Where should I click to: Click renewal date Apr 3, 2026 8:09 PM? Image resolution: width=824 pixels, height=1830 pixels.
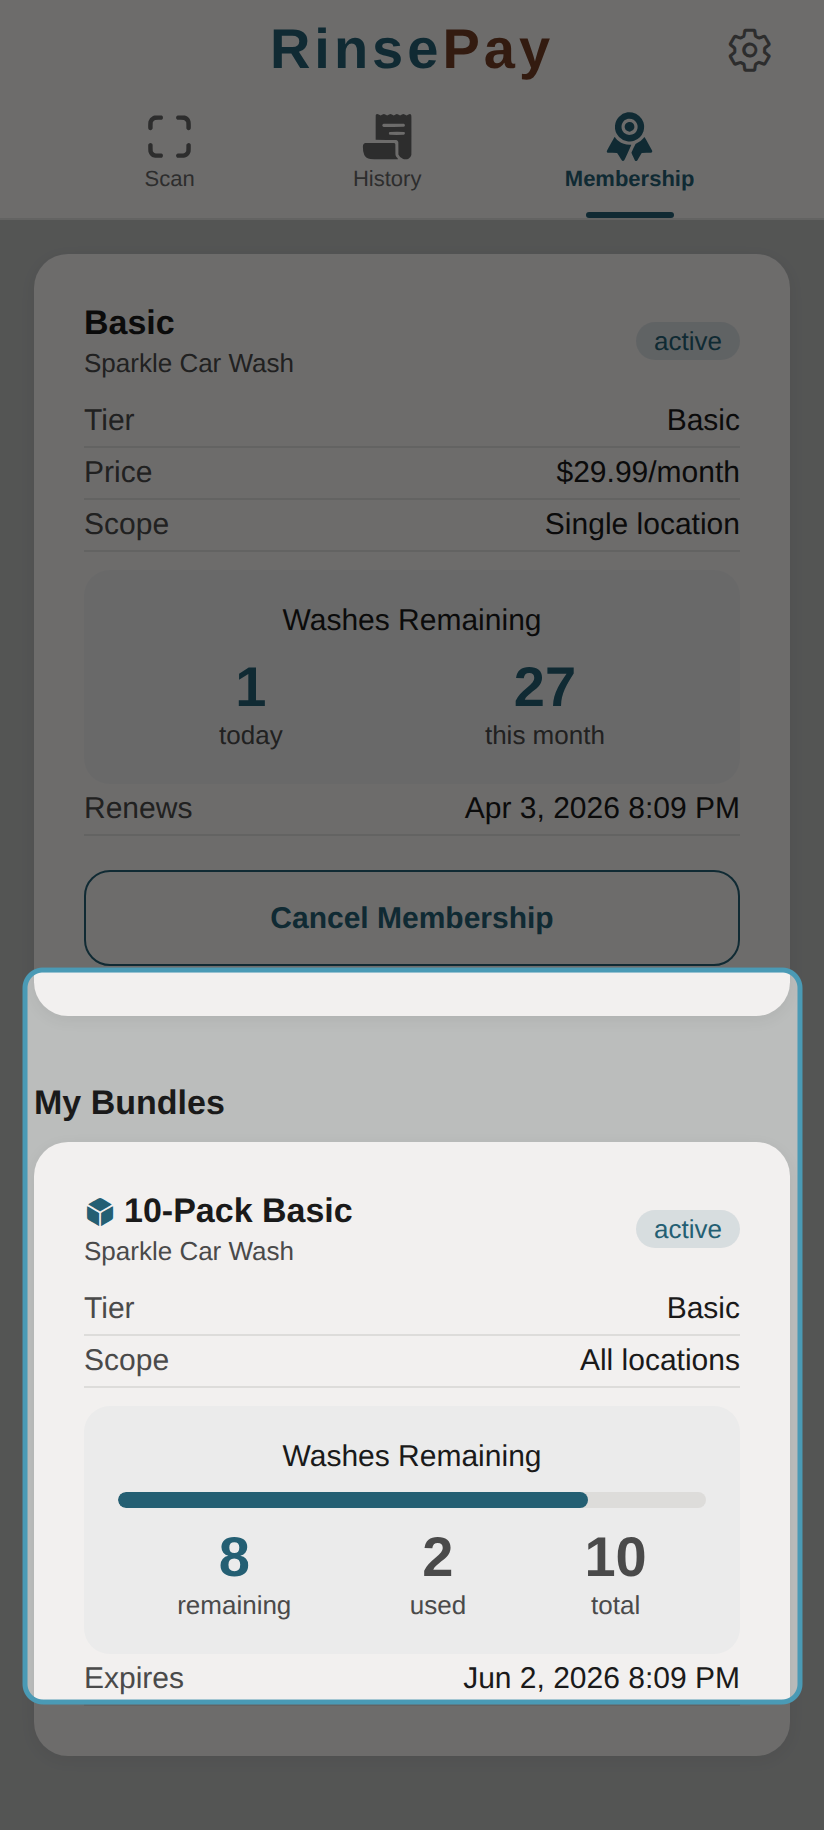(x=602, y=808)
